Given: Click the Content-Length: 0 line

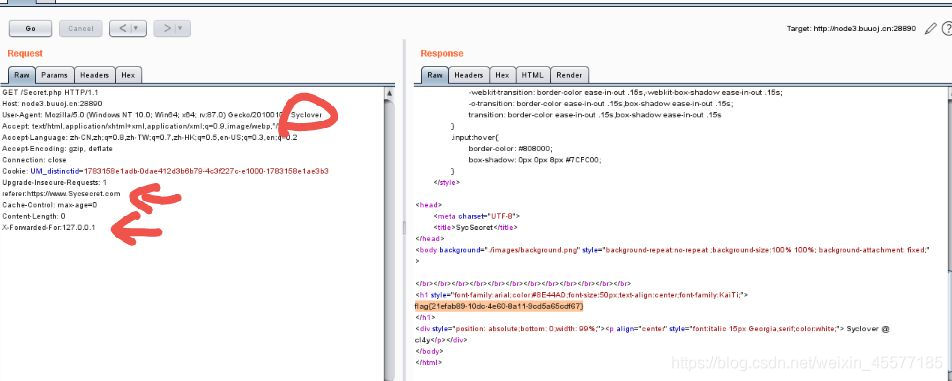Looking at the screenshot, I should (x=34, y=216).
